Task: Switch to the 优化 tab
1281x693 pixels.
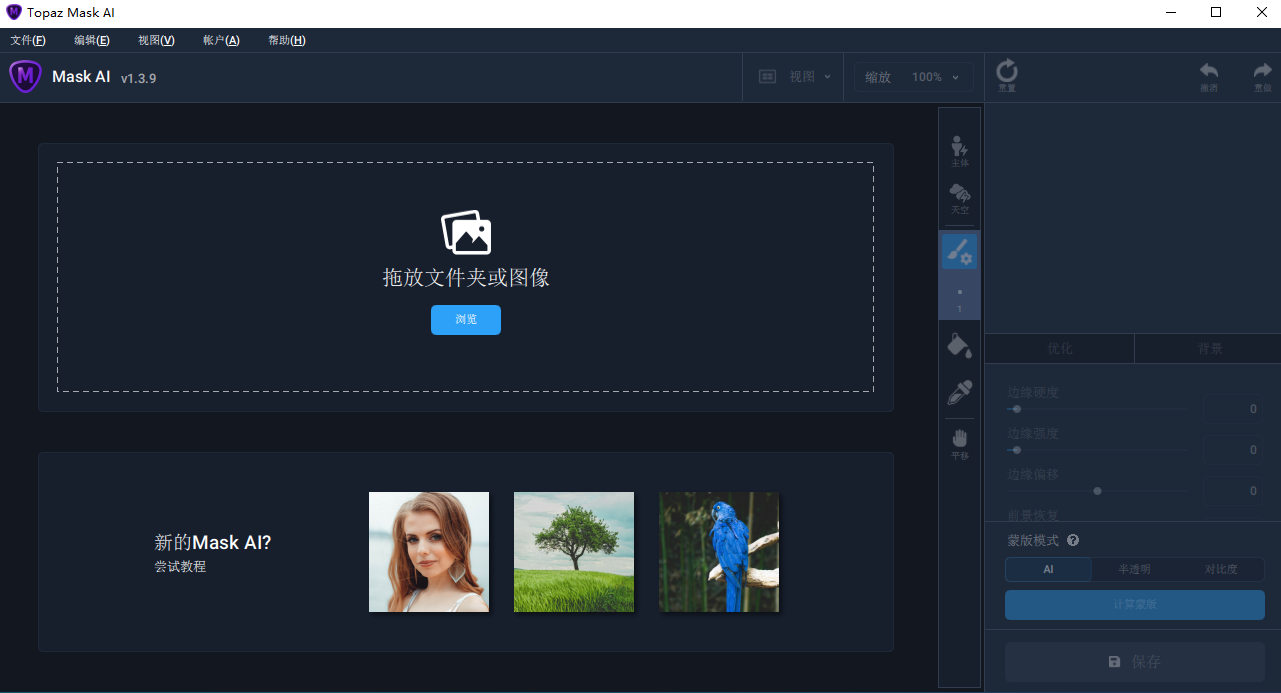Action: point(1060,349)
